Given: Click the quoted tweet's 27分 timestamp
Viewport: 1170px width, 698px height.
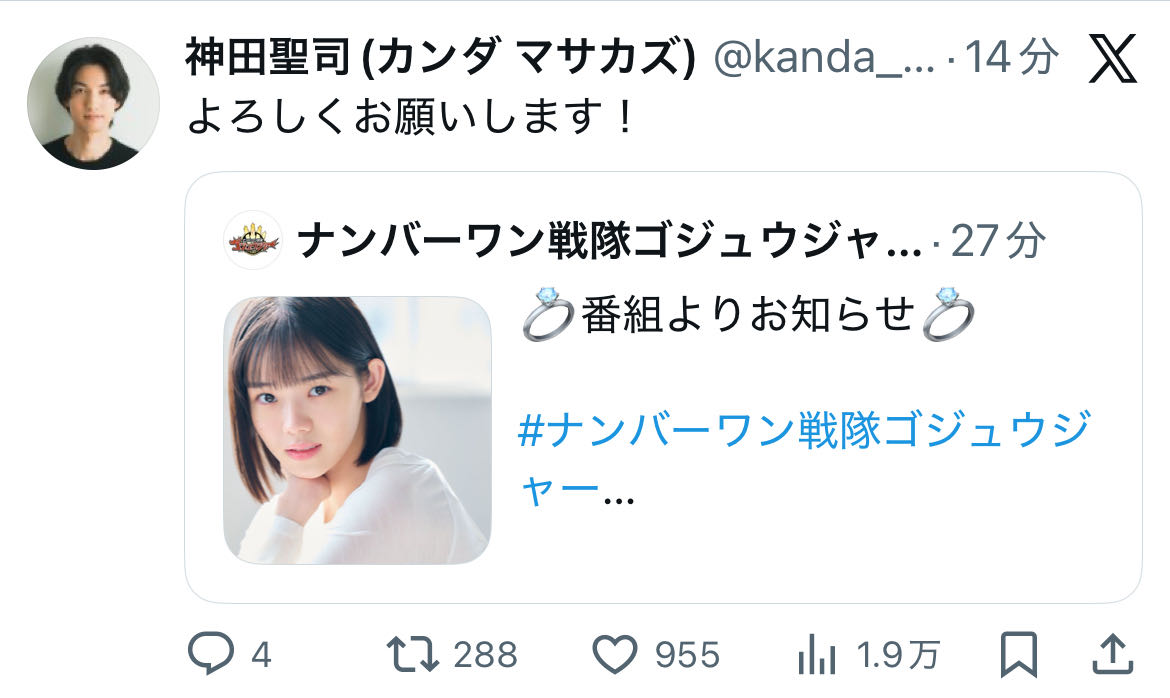Looking at the screenshot, I should [998, 240].
